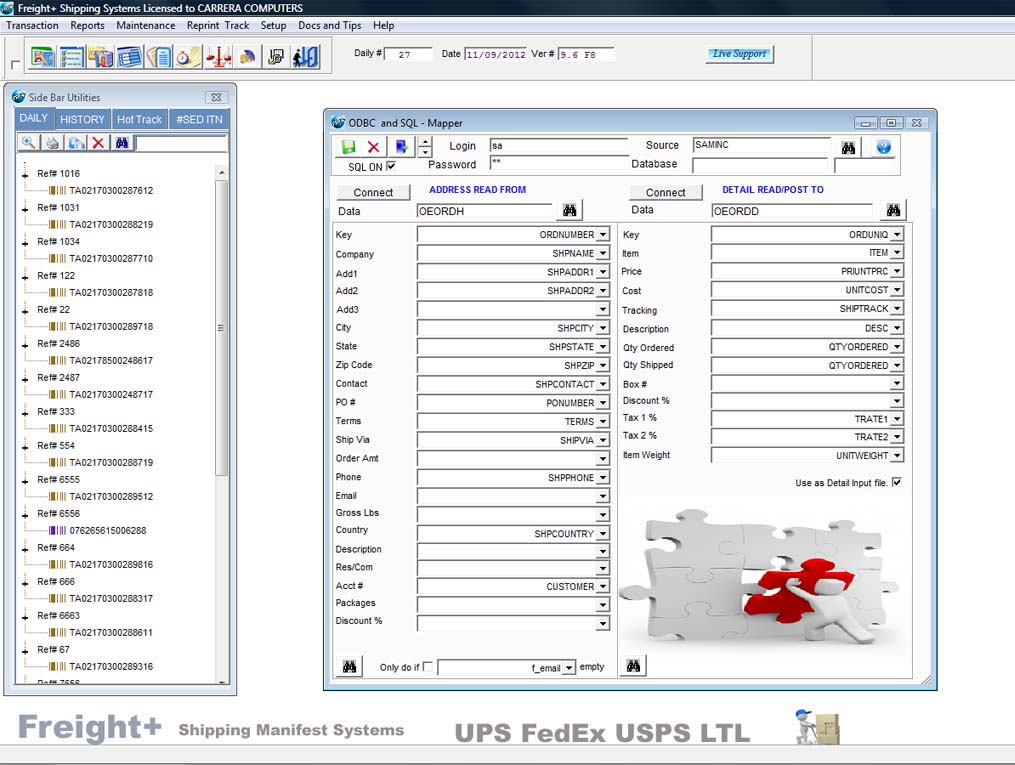This screenshot has width=1015, height=765.
Task: Open the checklist form toolbar icon
Action: coord(71,57)
